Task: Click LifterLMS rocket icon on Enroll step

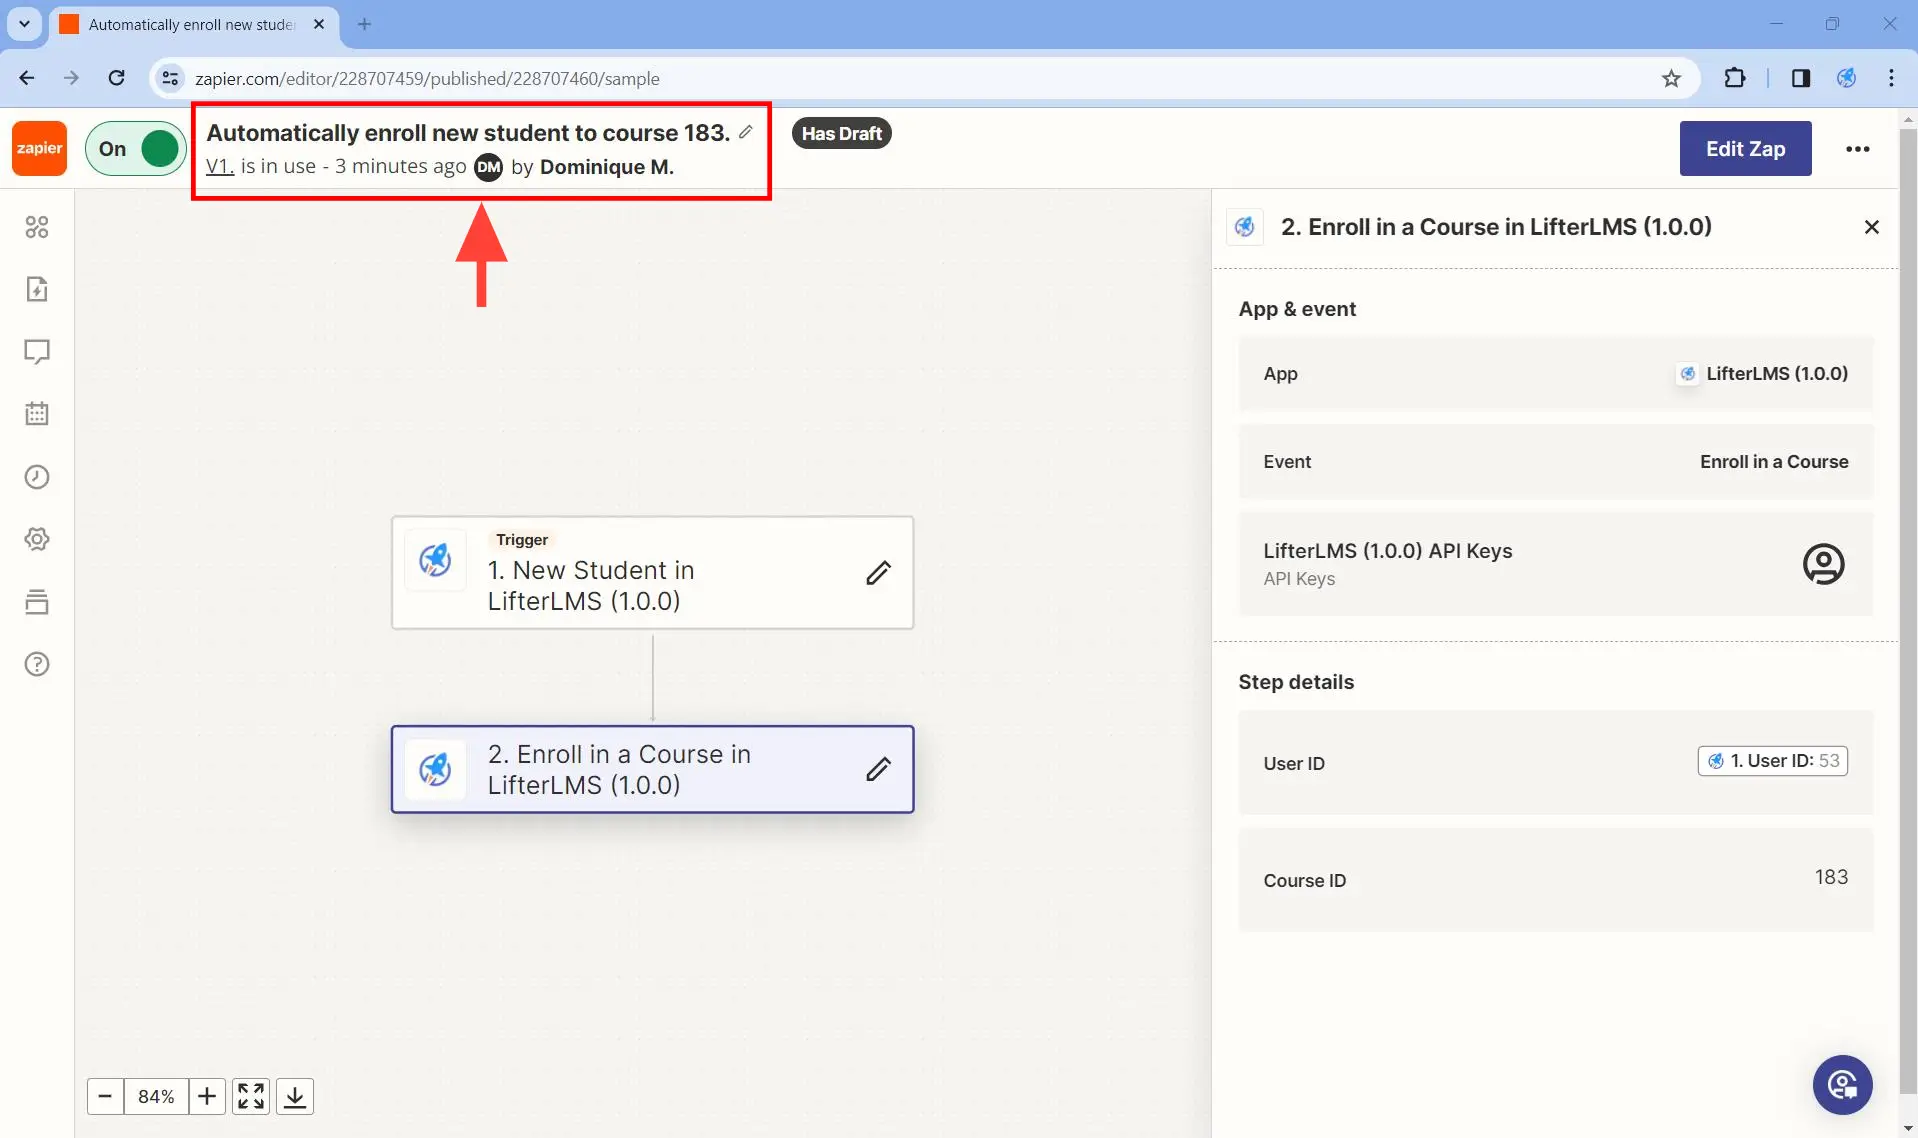Action: click(435, 769)
